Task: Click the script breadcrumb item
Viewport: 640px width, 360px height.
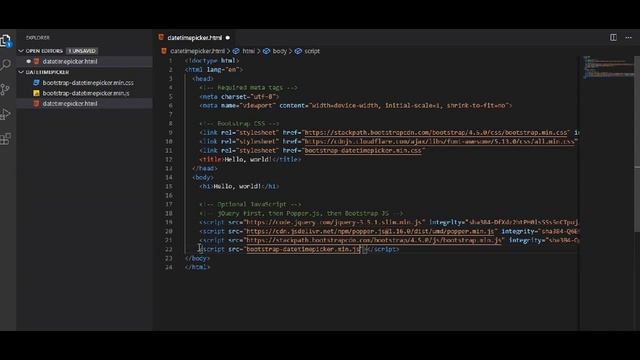Action: [312, 51]
